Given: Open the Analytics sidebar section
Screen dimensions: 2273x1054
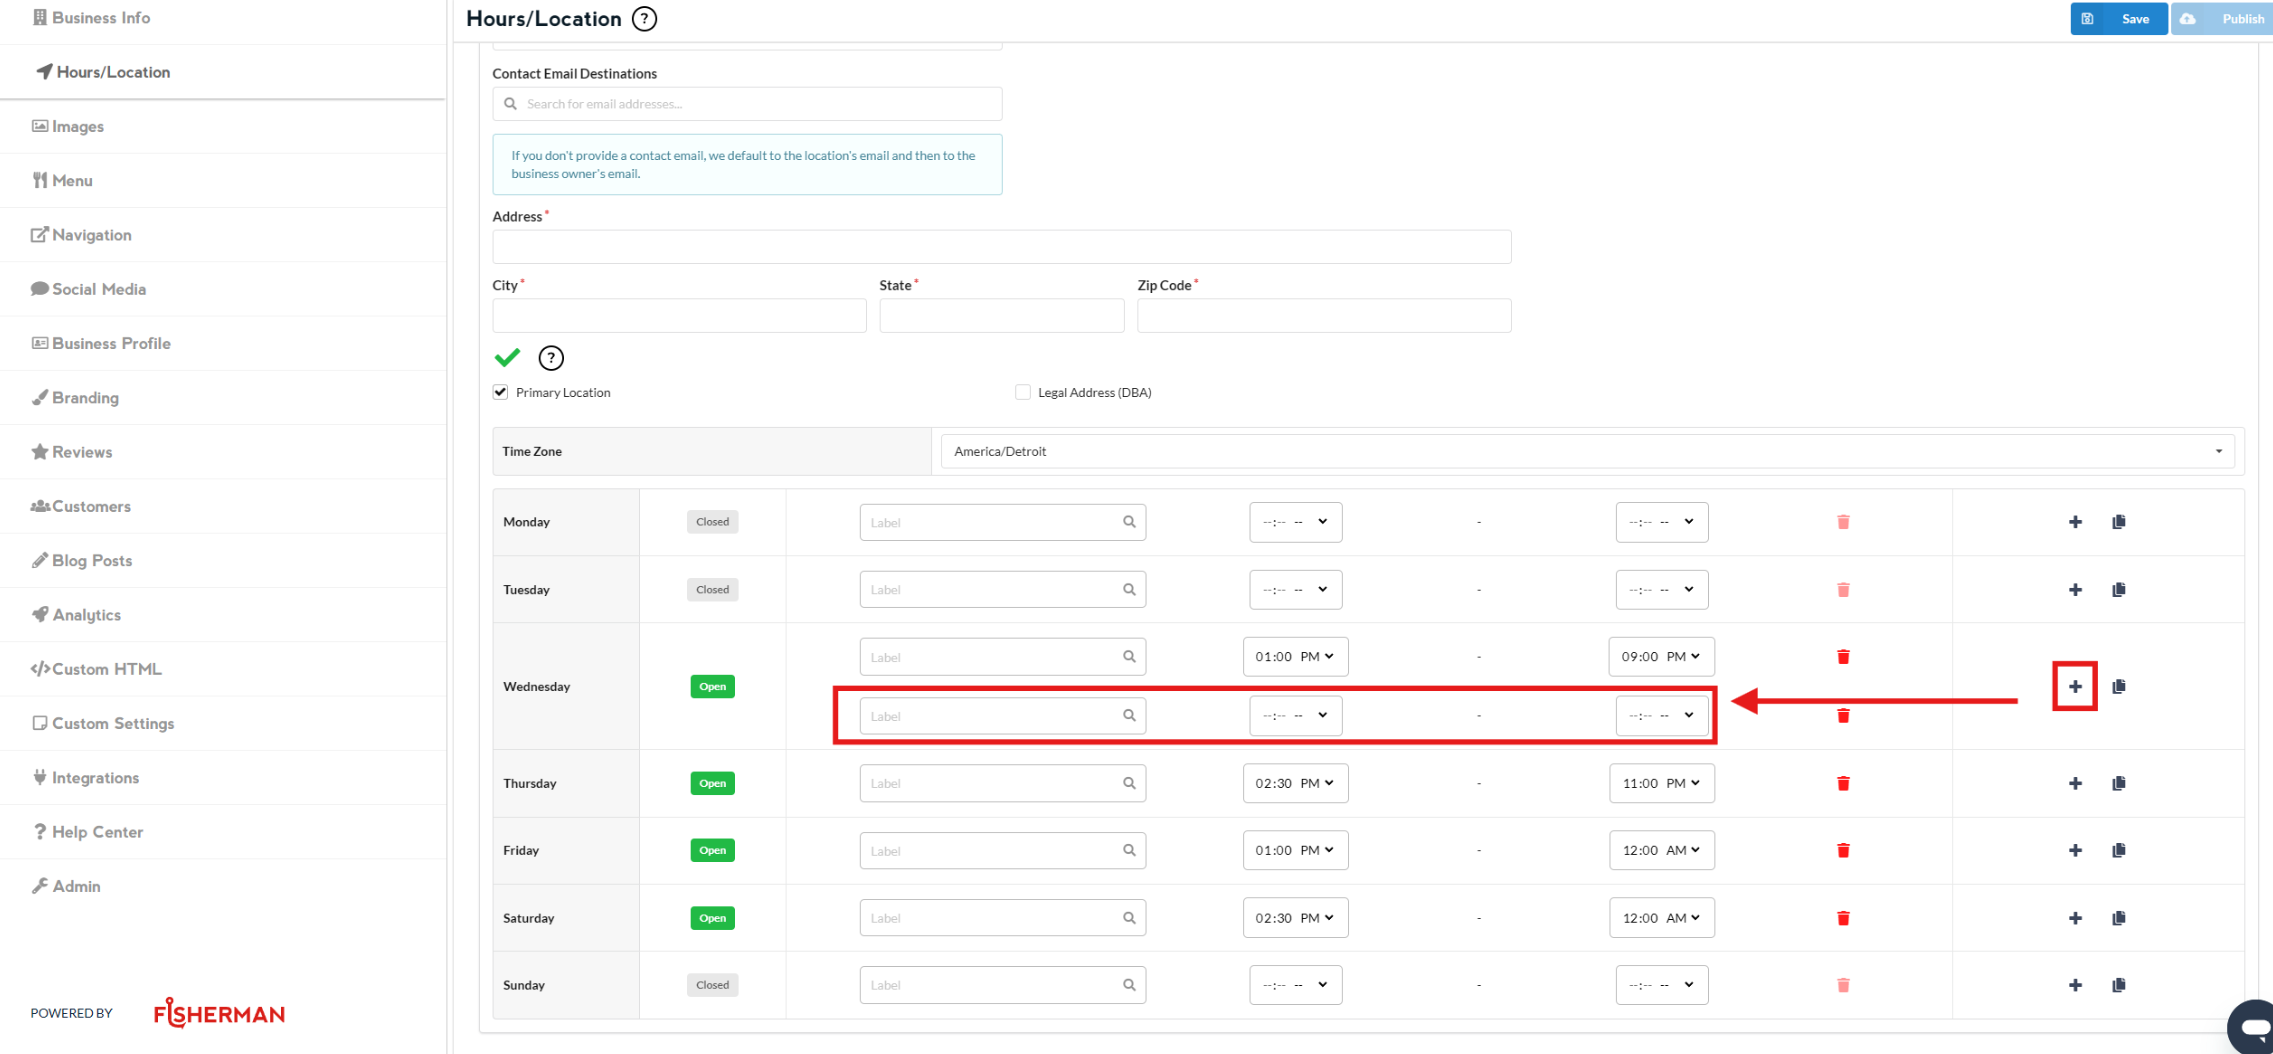Looking at the screenshot, I should point(86,615).
